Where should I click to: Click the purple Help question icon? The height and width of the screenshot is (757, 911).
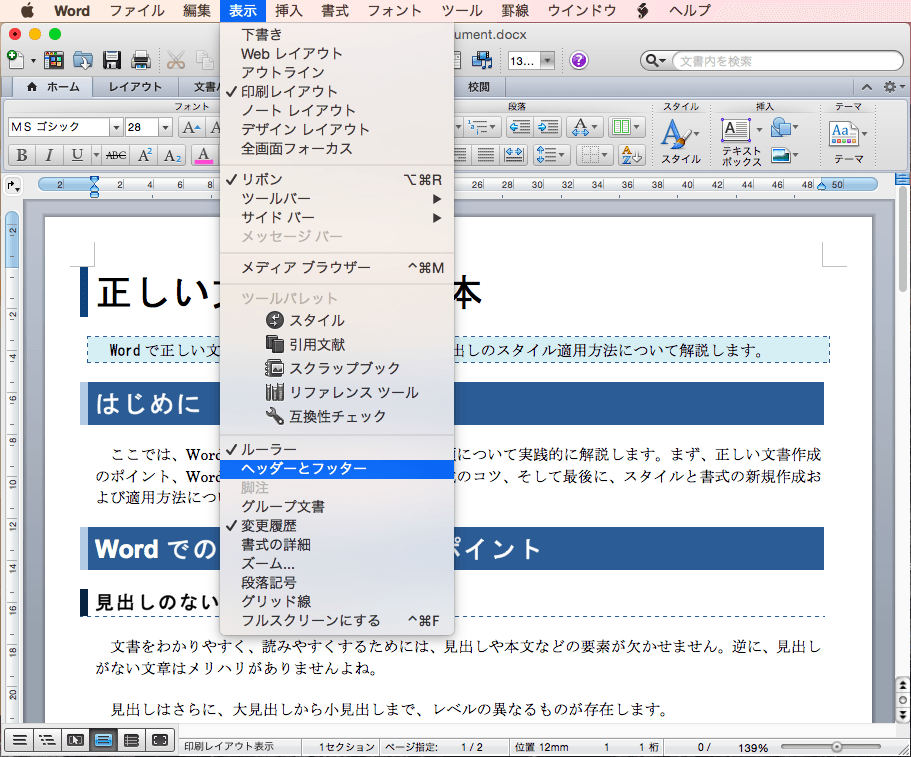pyautogui.click(x=579, y=60)
